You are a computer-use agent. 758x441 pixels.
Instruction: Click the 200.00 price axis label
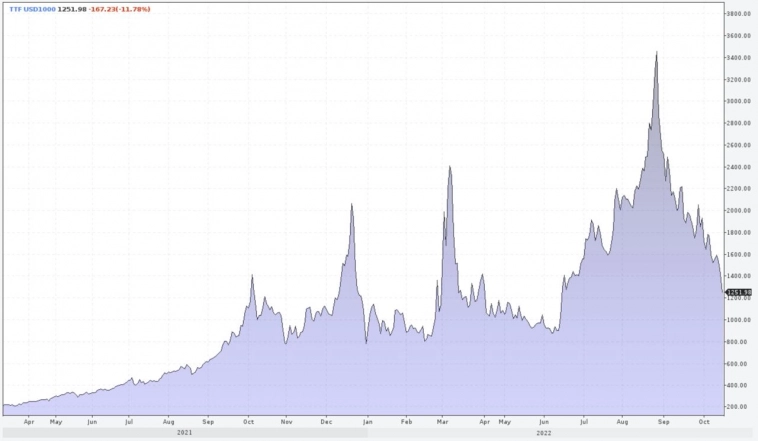tap(738, 407)
